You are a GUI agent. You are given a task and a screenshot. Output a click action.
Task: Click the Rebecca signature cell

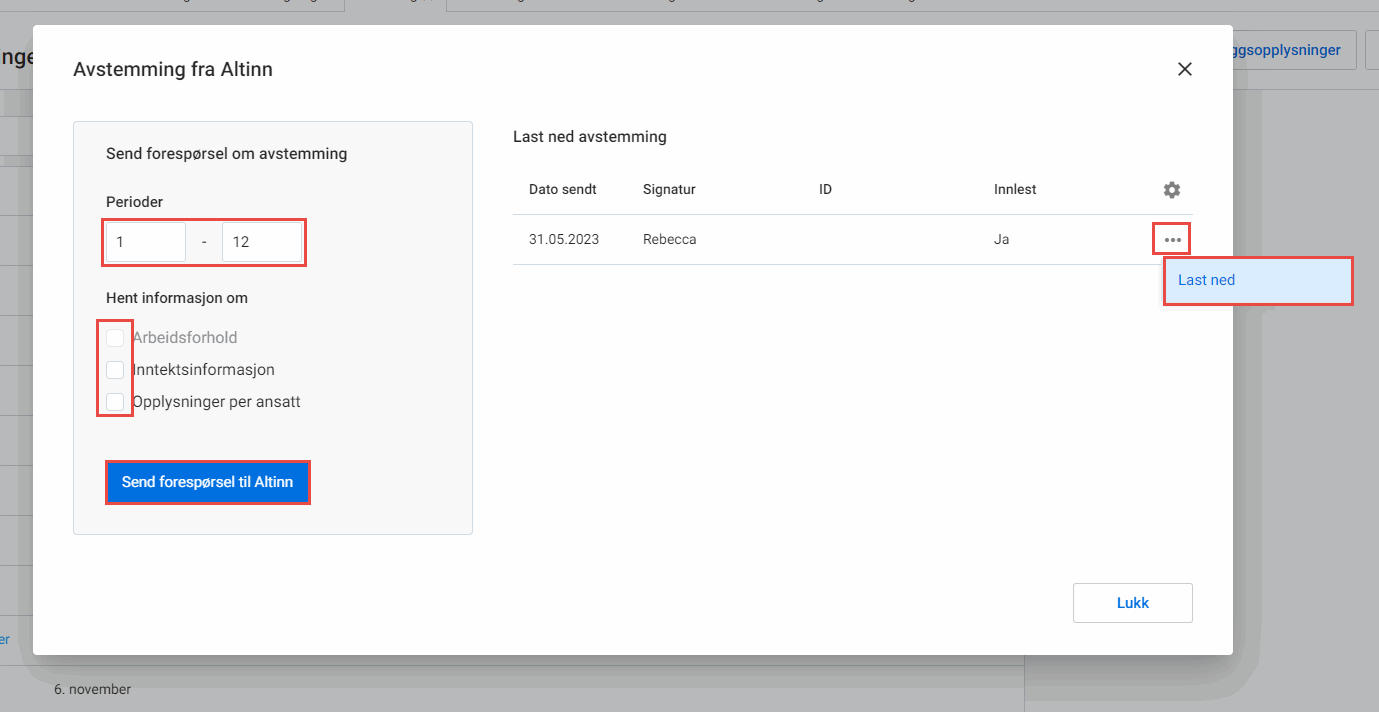(669, 240)
